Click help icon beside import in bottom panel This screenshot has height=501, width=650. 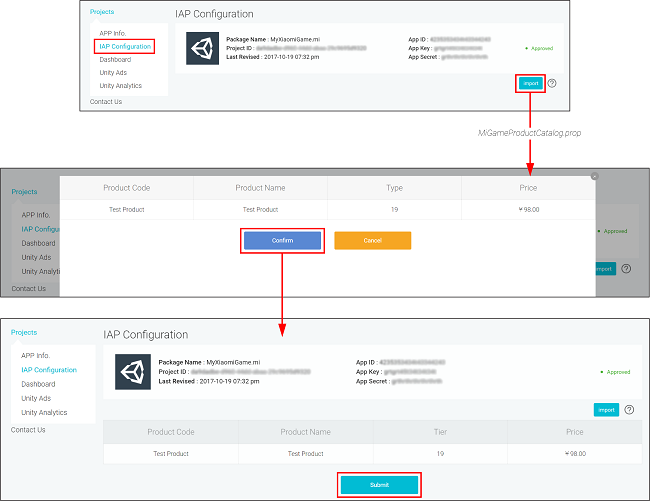point(629,409)
